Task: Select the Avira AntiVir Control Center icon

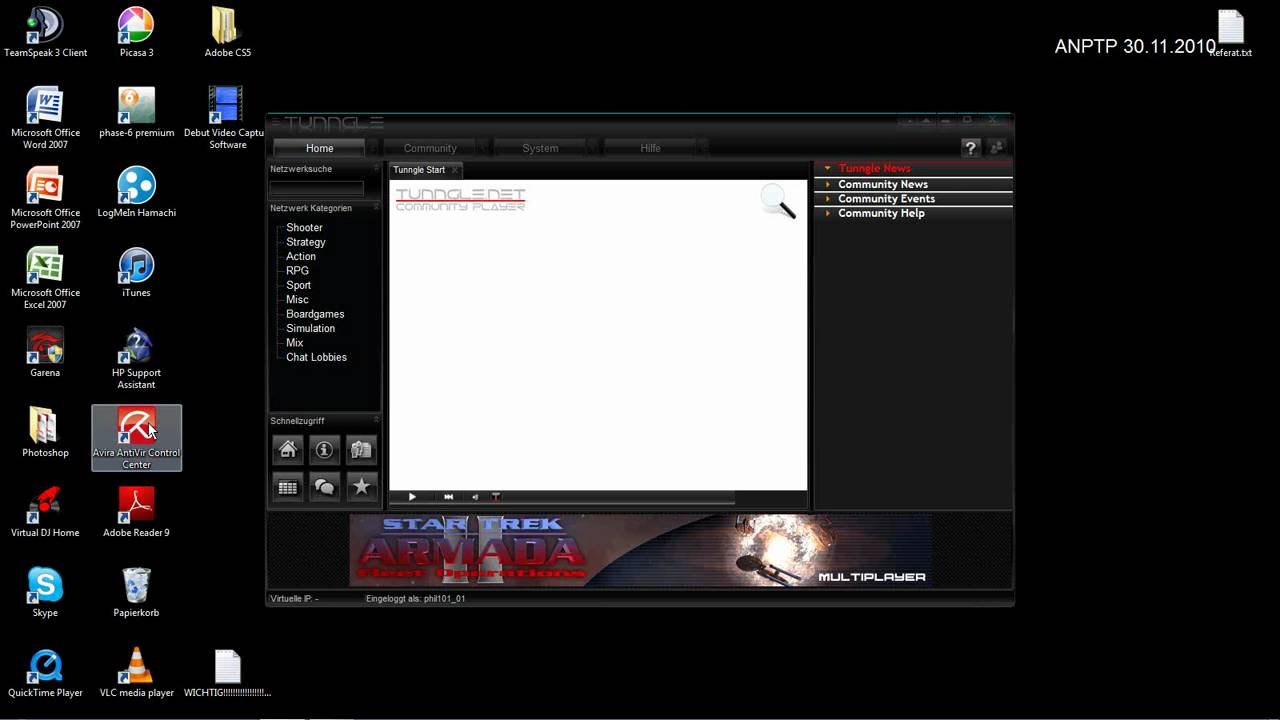Action: [136, 438]
